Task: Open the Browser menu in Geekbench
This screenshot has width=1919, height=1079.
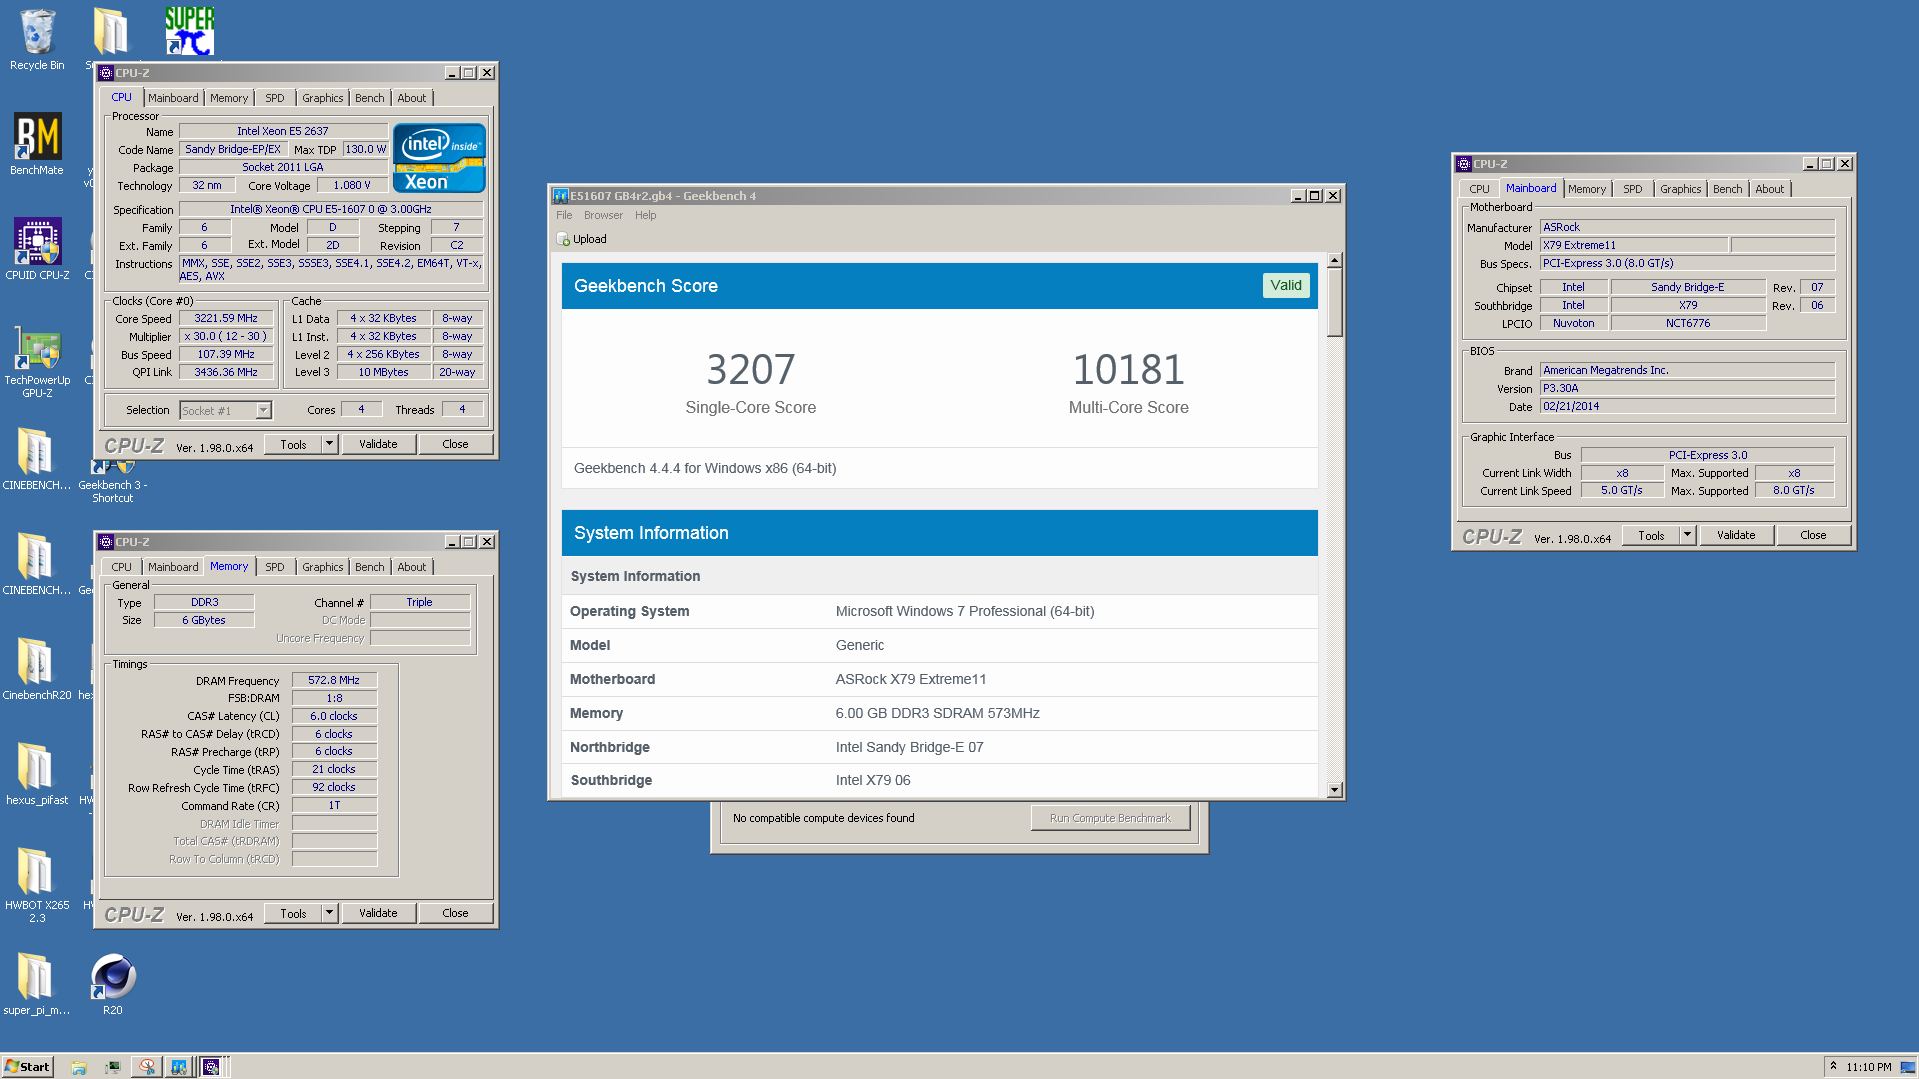Action: click(x=603, y=215)
